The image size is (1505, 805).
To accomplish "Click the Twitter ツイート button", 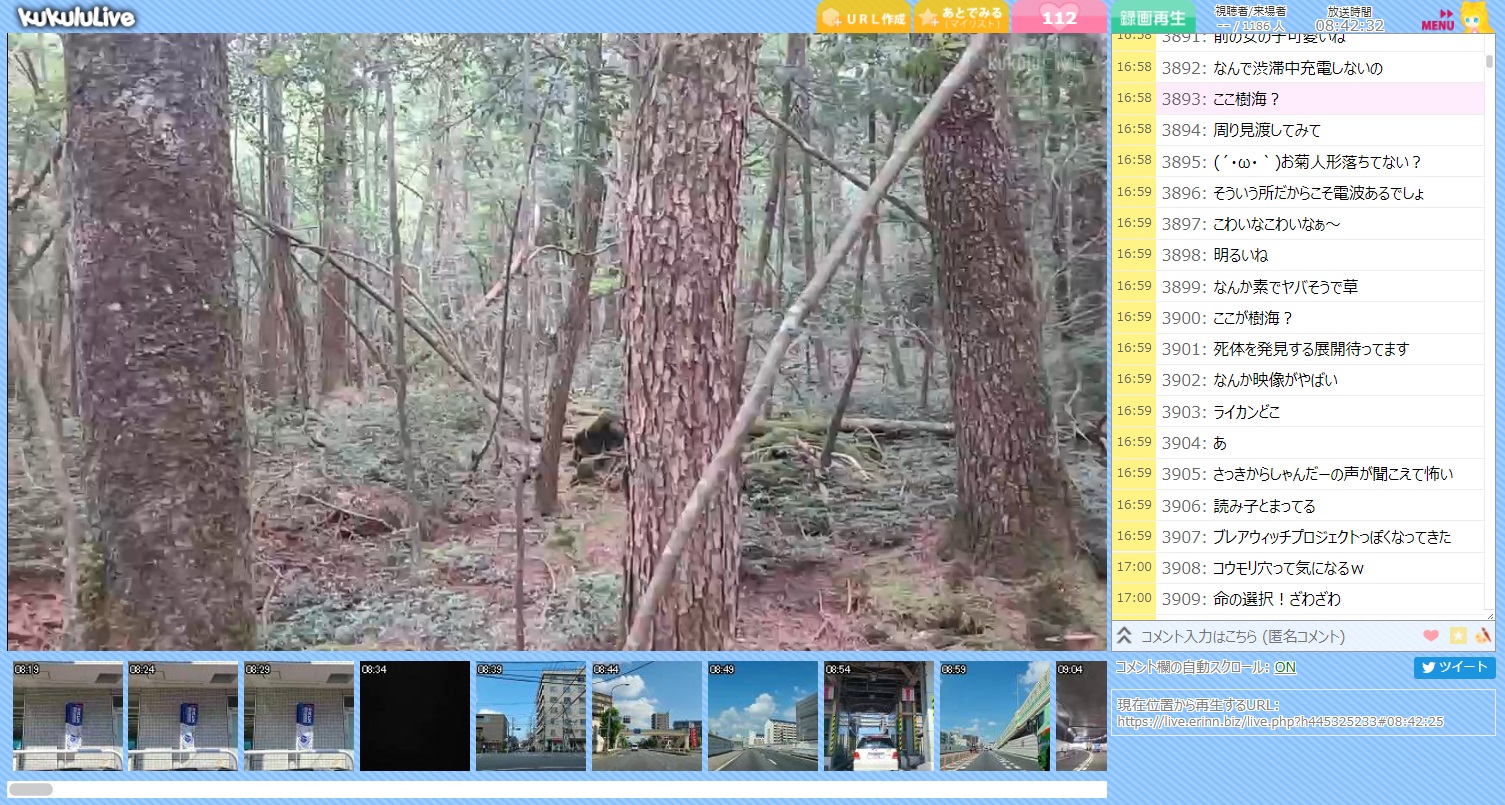I will [x=1454, y=668].
